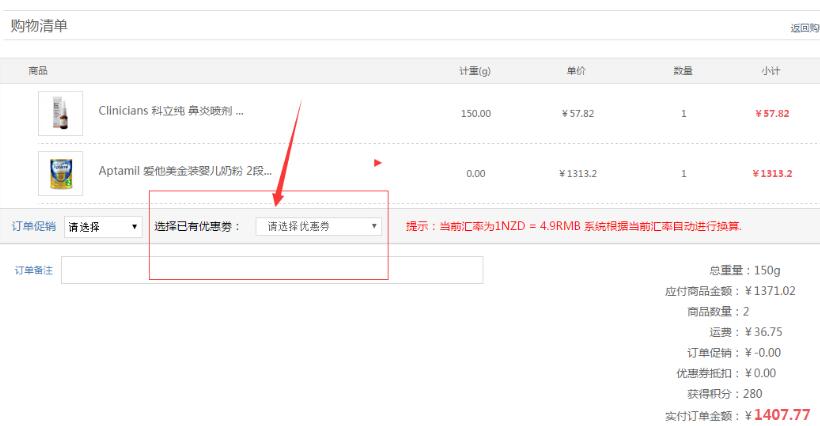The height and width of the screenshot is (426, 820).
Task: Click the 单价 column header
Action: tap(576, 71)
